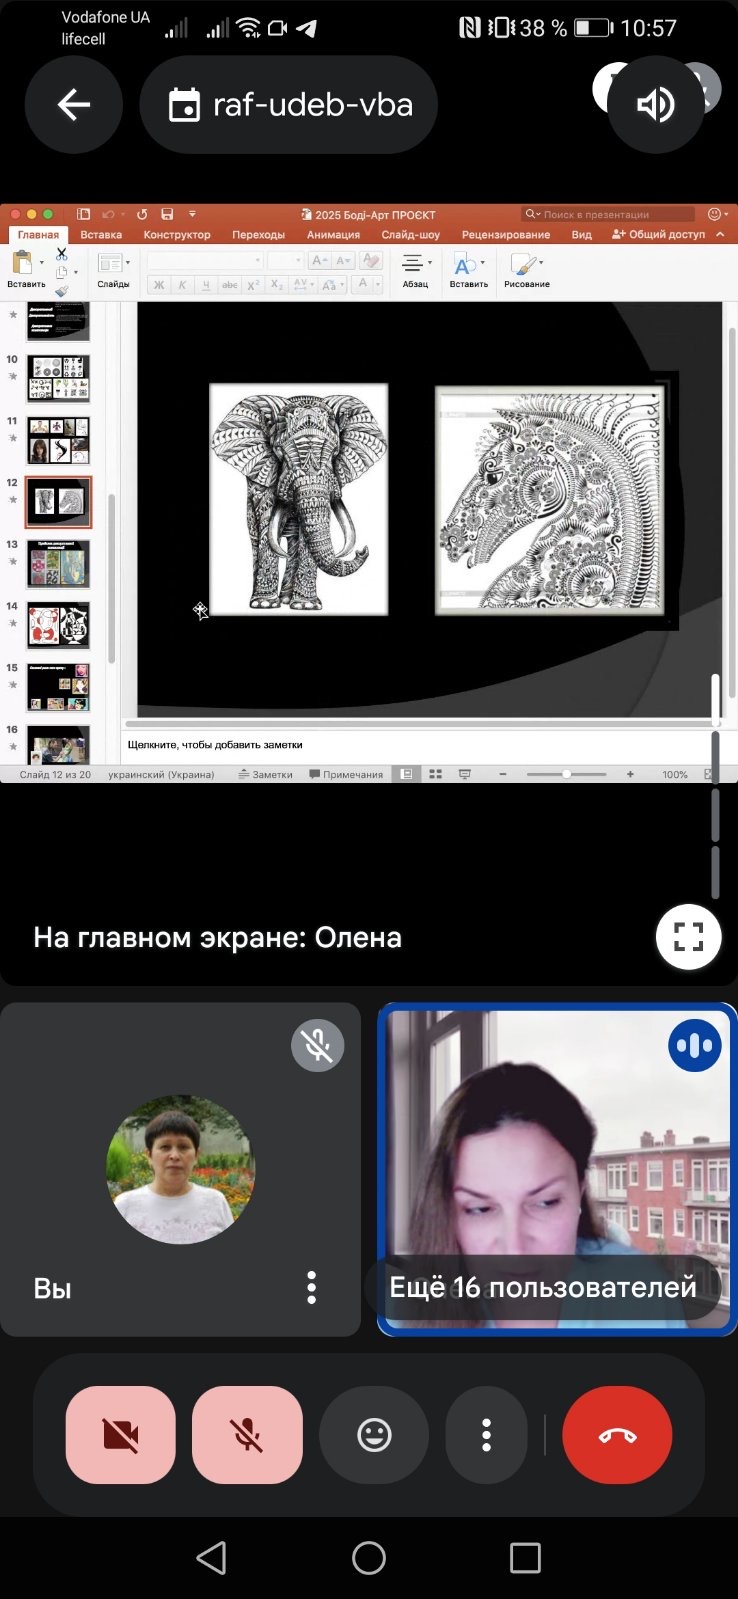This screenshot has height=1599, width=738.
Task: Click the smiley feedback icon in title bar
Action: [x=714, y=214]
